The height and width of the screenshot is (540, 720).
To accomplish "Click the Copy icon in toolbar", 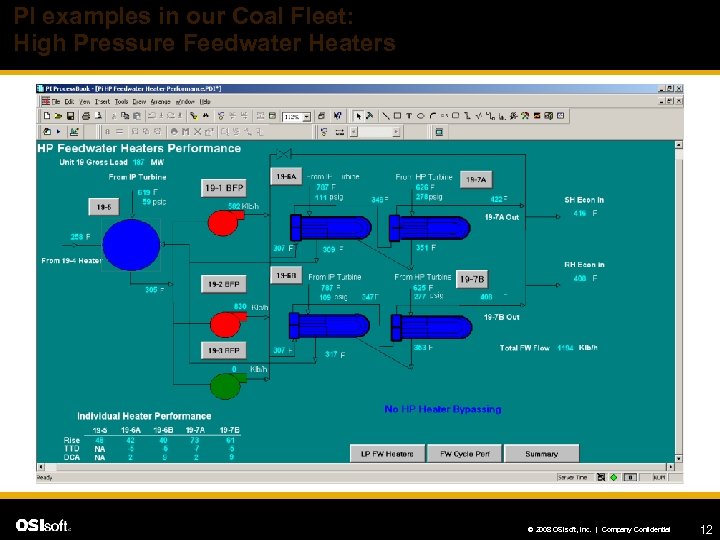I will [125, 116].
